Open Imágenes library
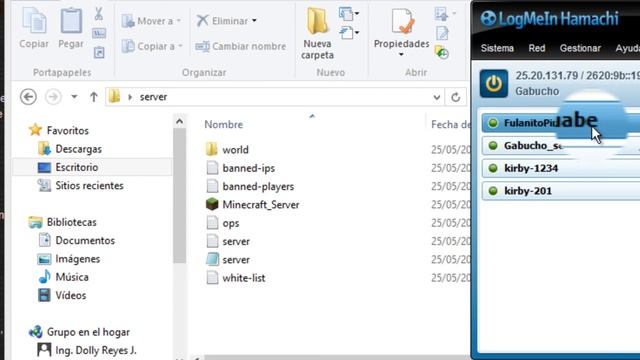640x360 pixels. (69, 259)
